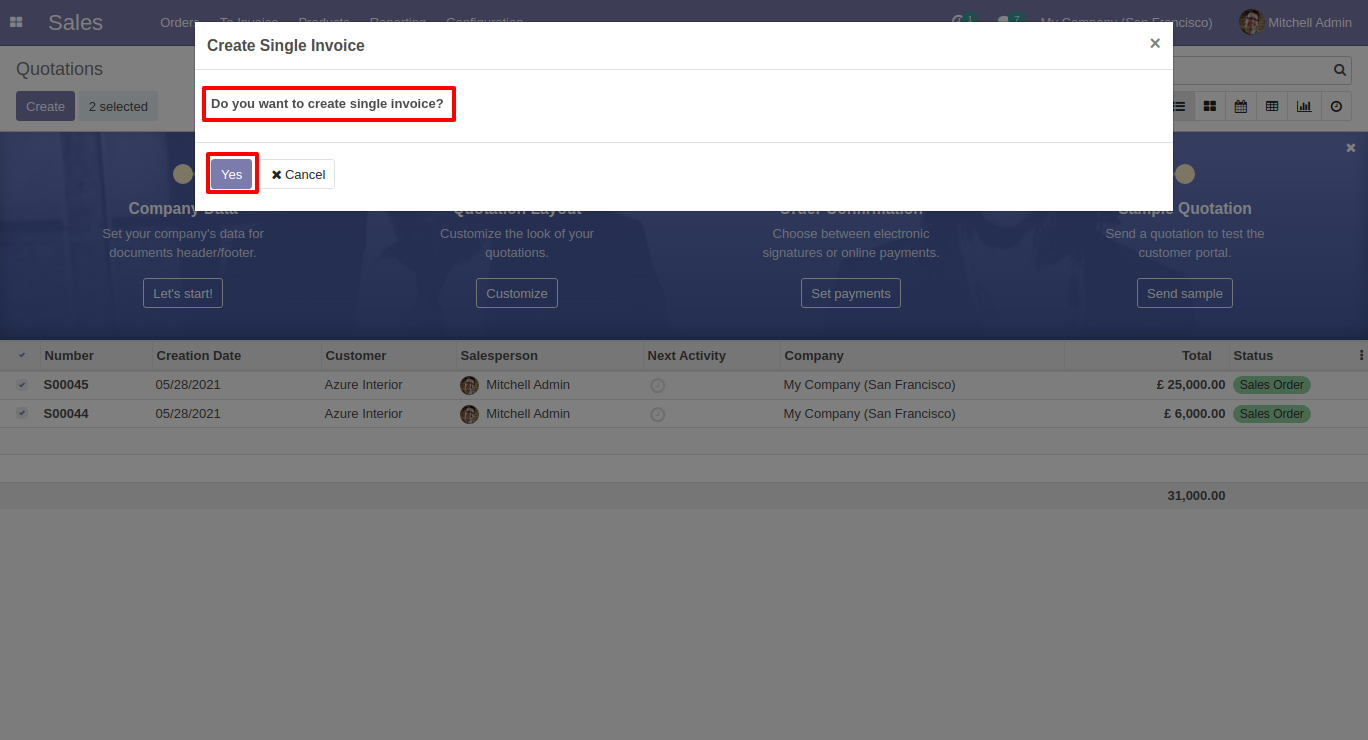Click Mitchell Admin avatar in S00045 row

[469, 385]
